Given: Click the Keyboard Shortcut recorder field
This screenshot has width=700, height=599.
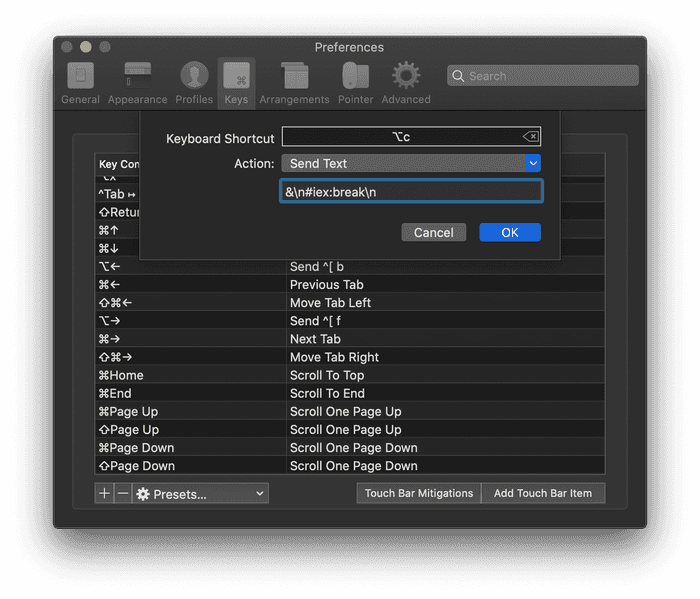Looking at the screenshot, I should (411, 137).
